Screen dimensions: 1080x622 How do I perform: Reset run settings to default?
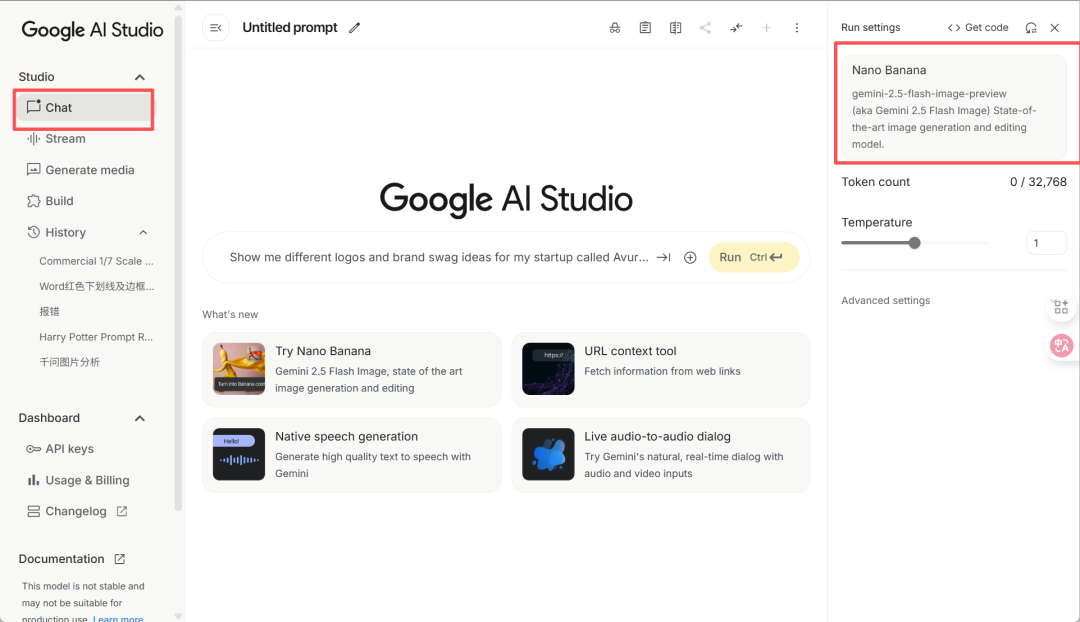point(1031,28)
